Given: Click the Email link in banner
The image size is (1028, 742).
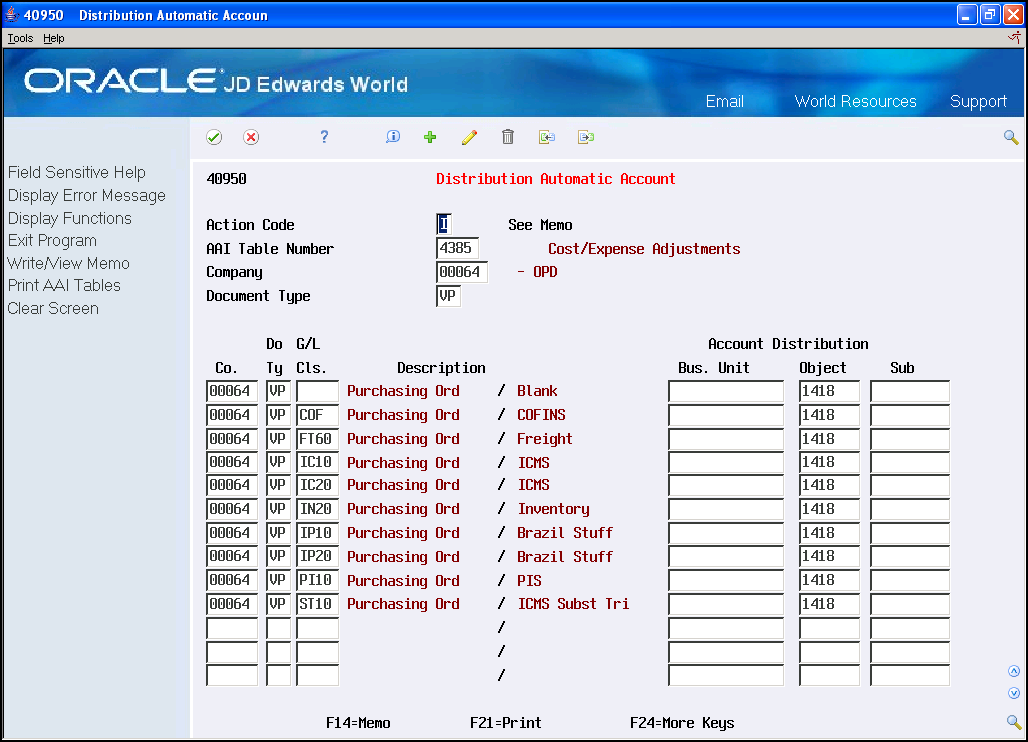Looking at the screenshot, I should [724, 102].
